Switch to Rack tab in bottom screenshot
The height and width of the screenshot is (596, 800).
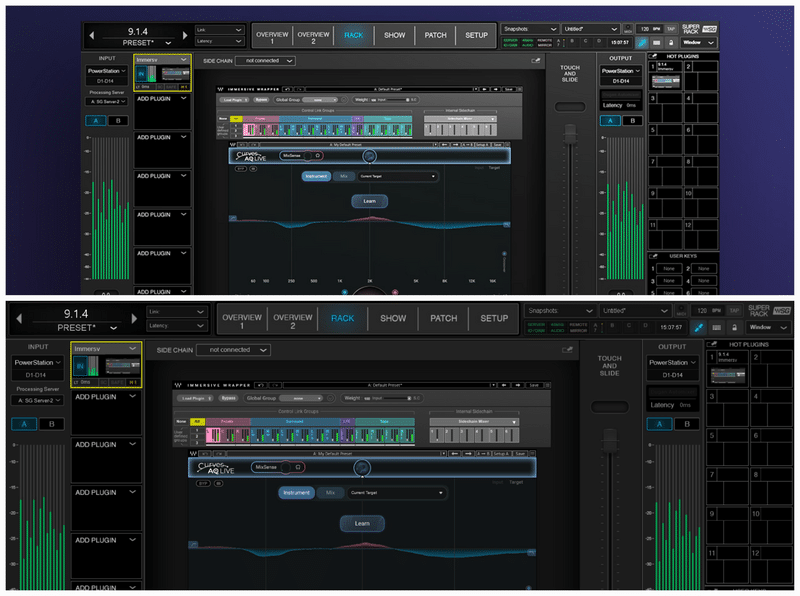(342, 318)
